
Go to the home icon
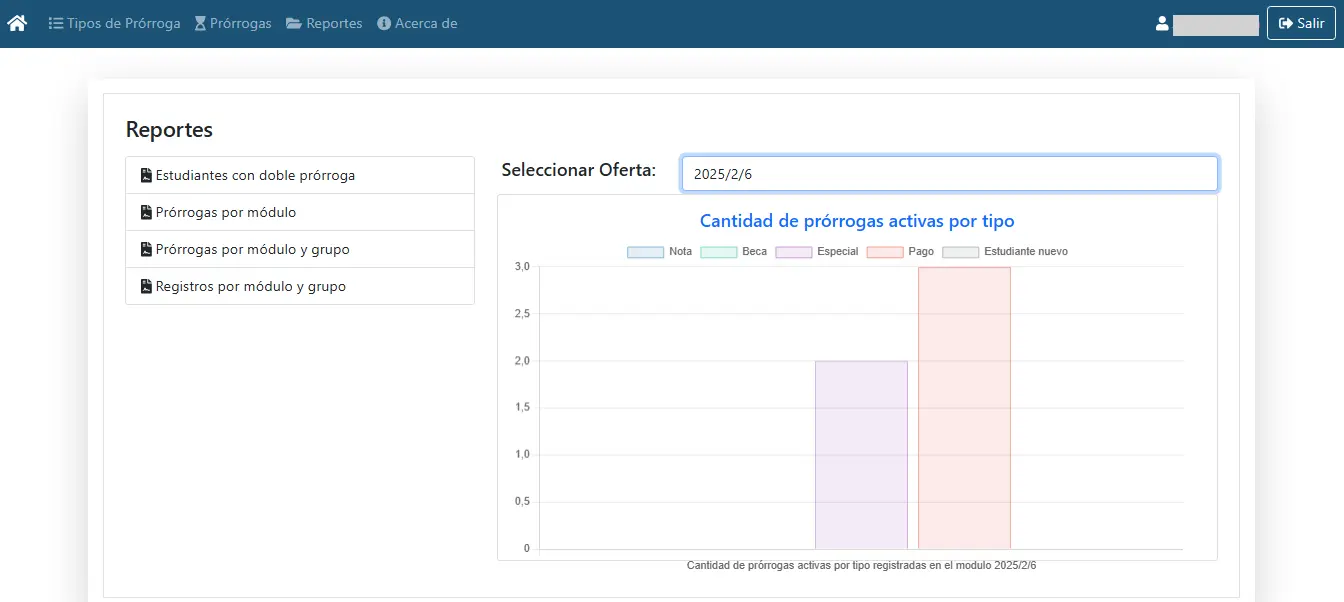point(17,23)
